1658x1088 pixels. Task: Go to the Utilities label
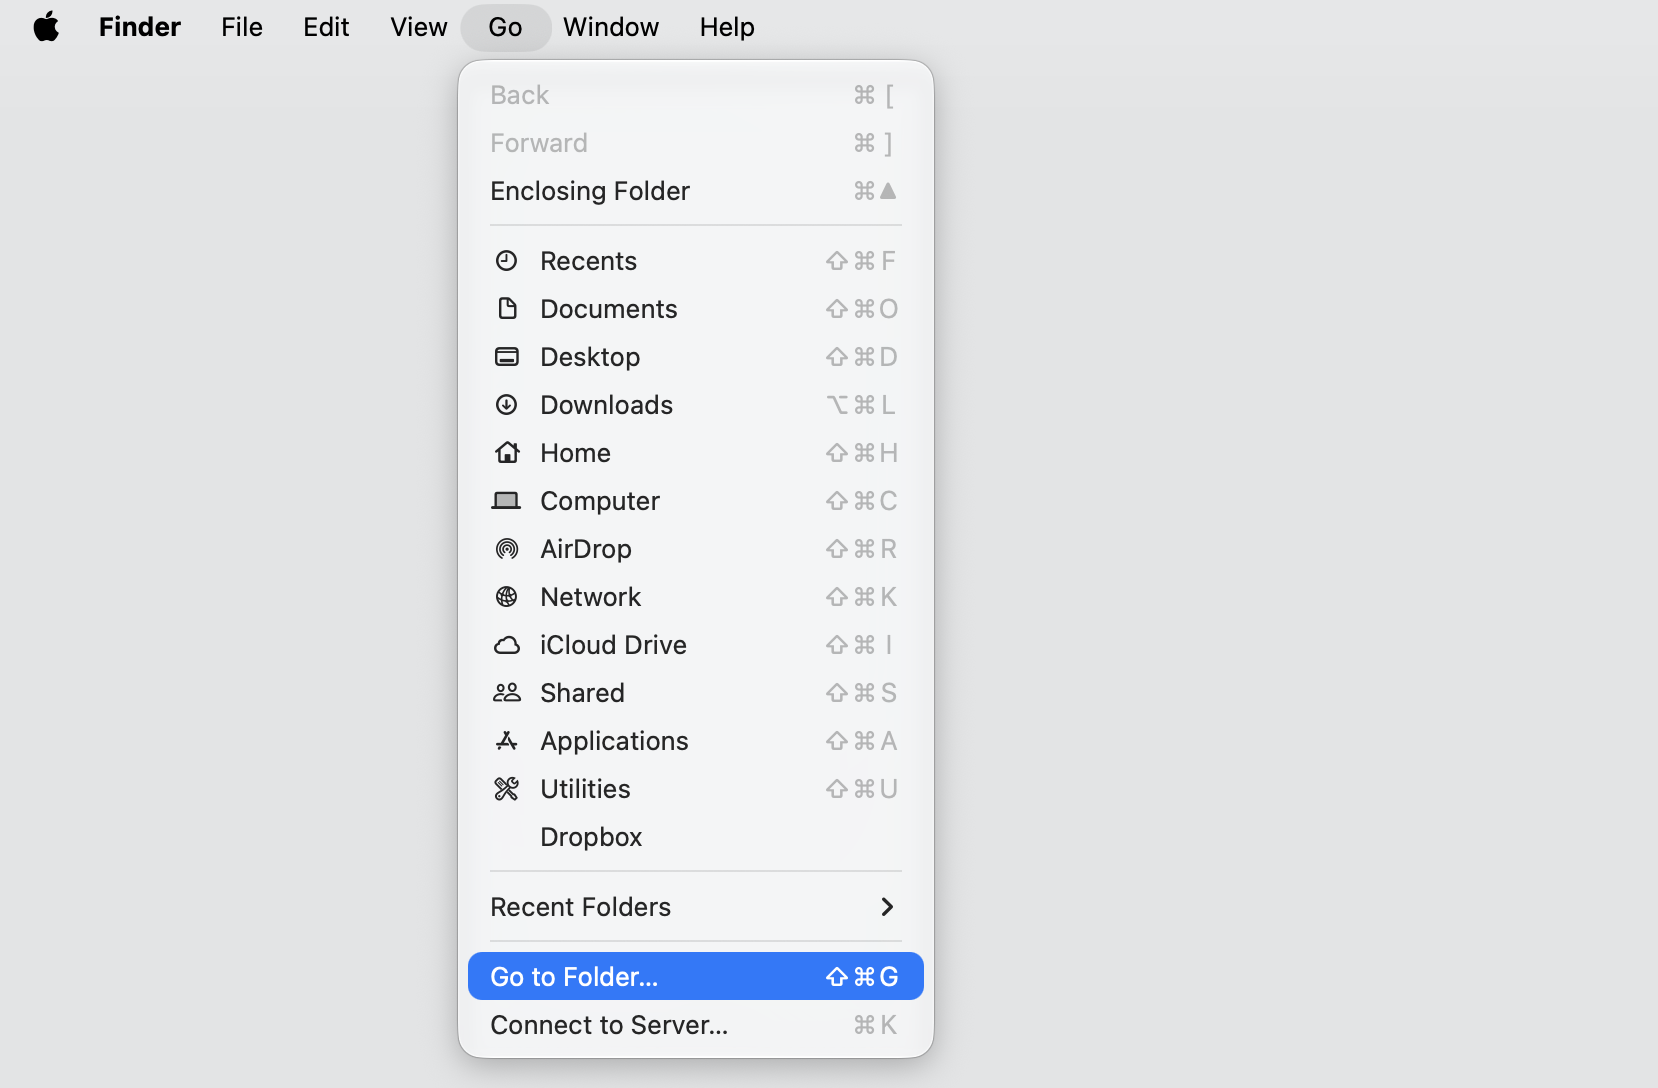pos(585,789)
